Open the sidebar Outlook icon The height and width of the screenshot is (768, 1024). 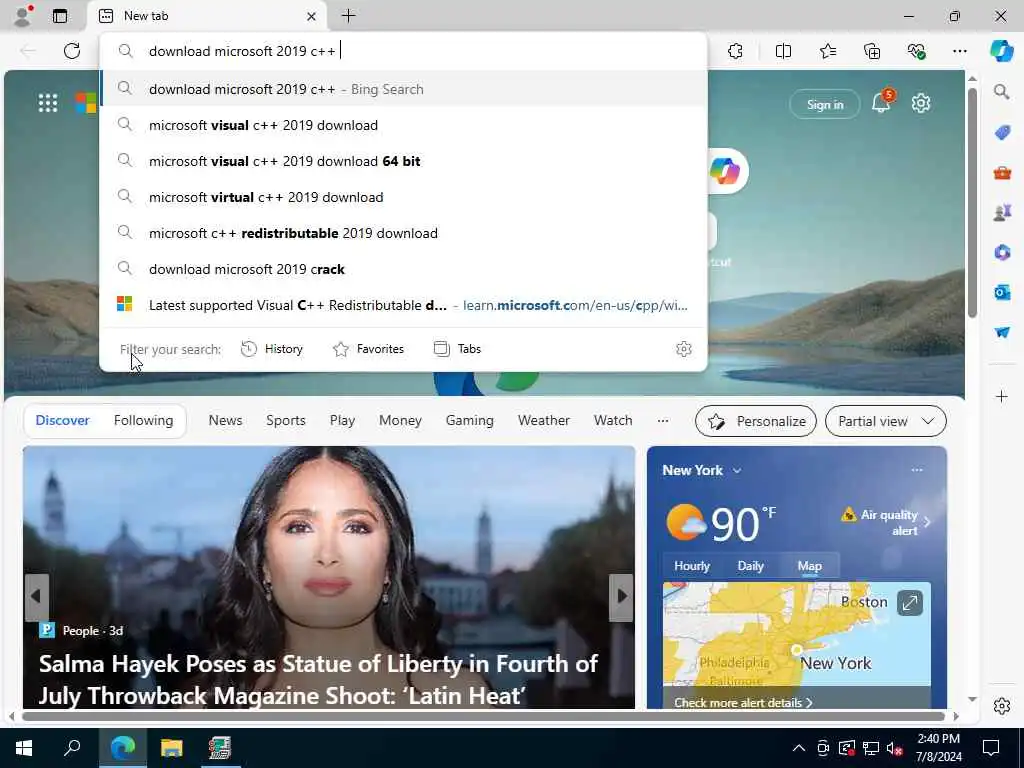coord(1002,293)
